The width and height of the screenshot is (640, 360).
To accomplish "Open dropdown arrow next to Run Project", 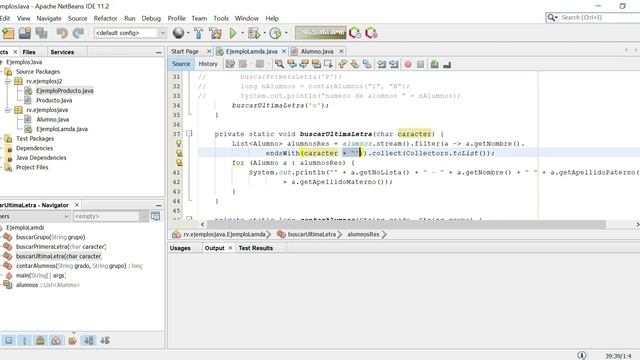I will pyautogui.click(x=242, y=33).
